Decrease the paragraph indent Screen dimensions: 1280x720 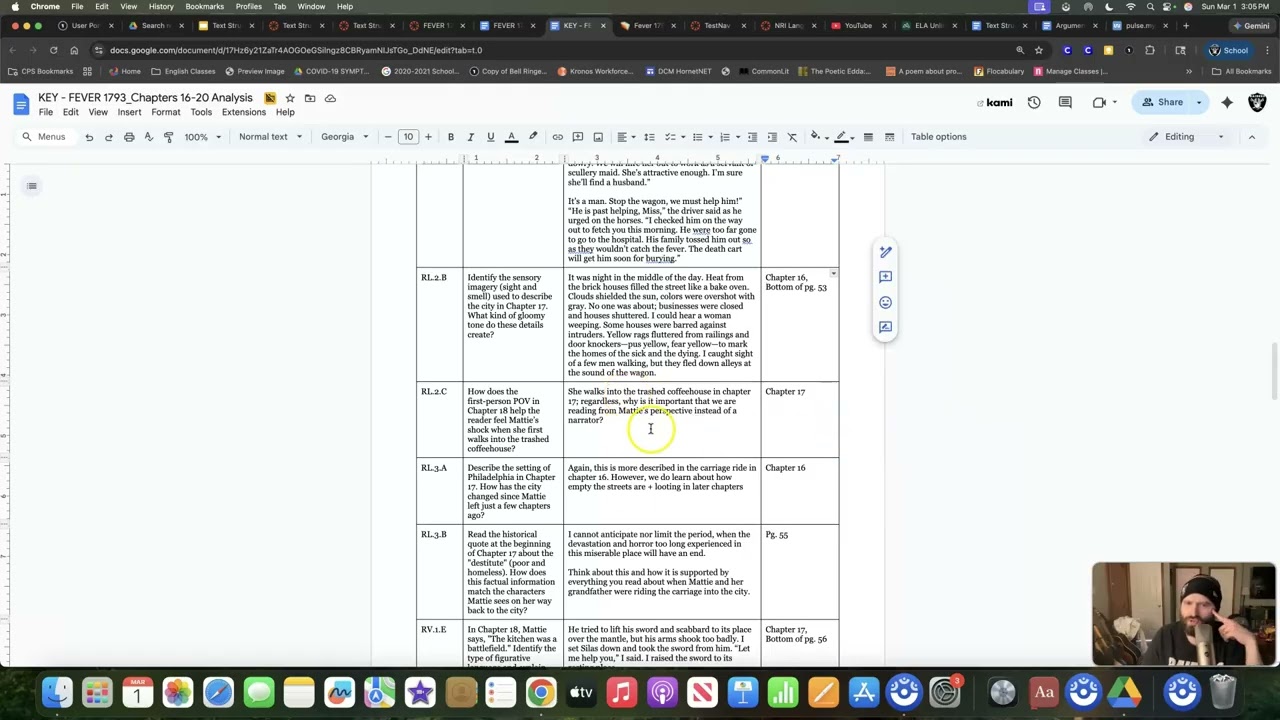click(753, 137)
